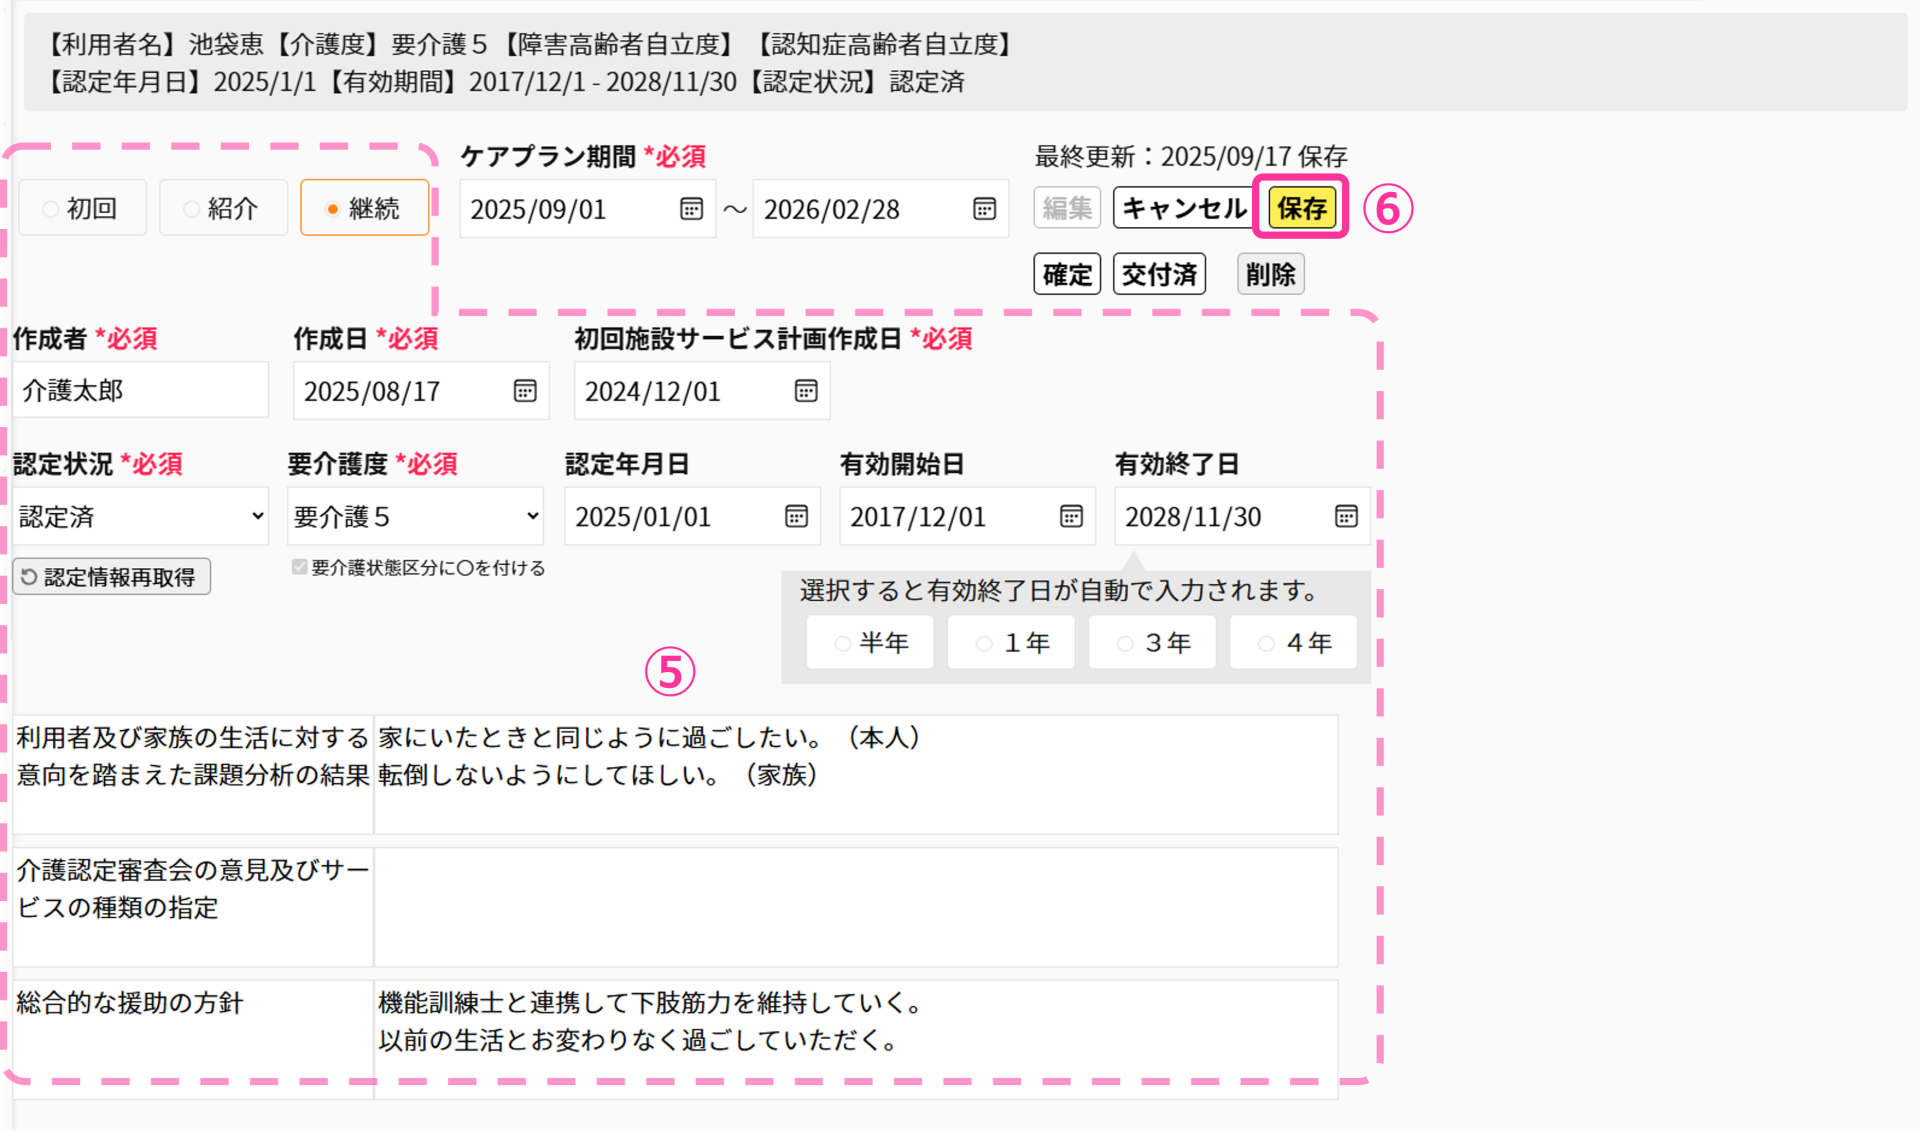Open calendar for 有効終了日 field
1920x1132 pixels.
pos(1346,516)
